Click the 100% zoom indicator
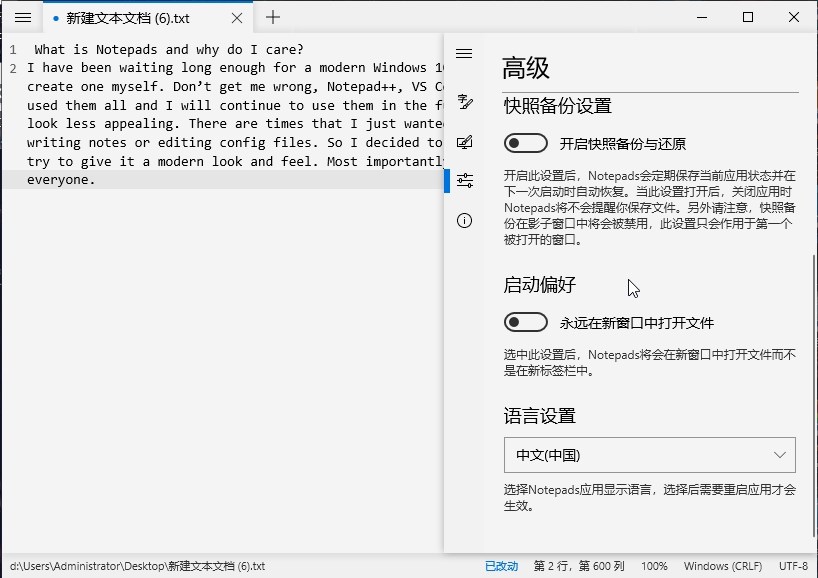 654,566
